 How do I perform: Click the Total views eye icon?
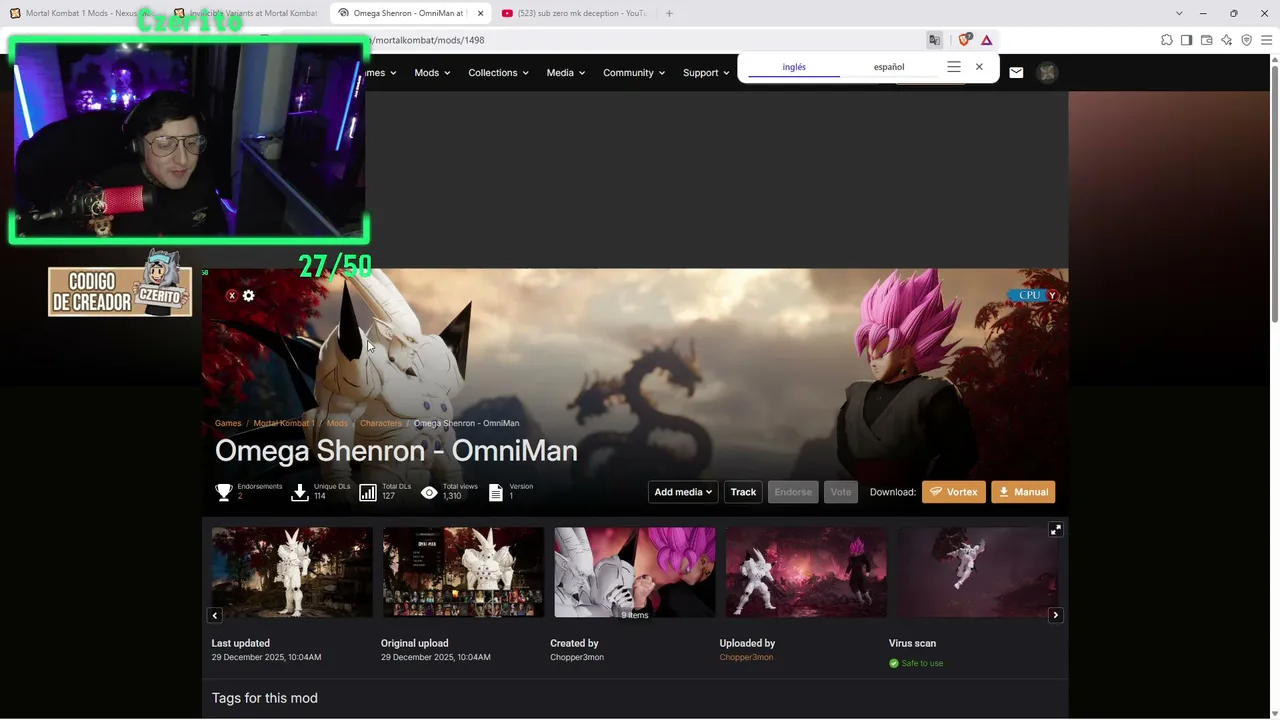[429, 492]
